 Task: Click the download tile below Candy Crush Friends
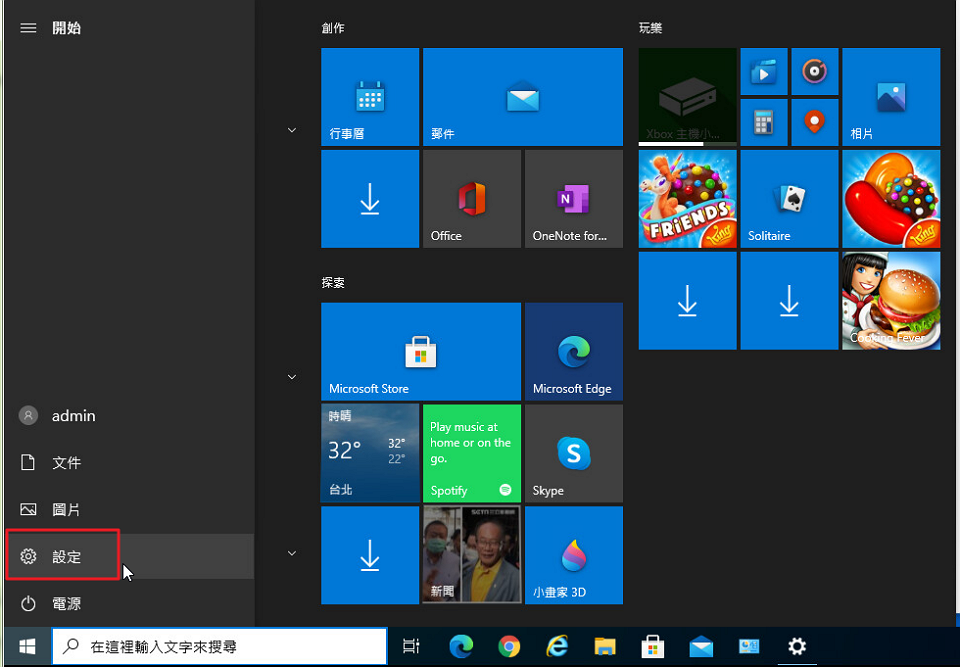point(688,301)
